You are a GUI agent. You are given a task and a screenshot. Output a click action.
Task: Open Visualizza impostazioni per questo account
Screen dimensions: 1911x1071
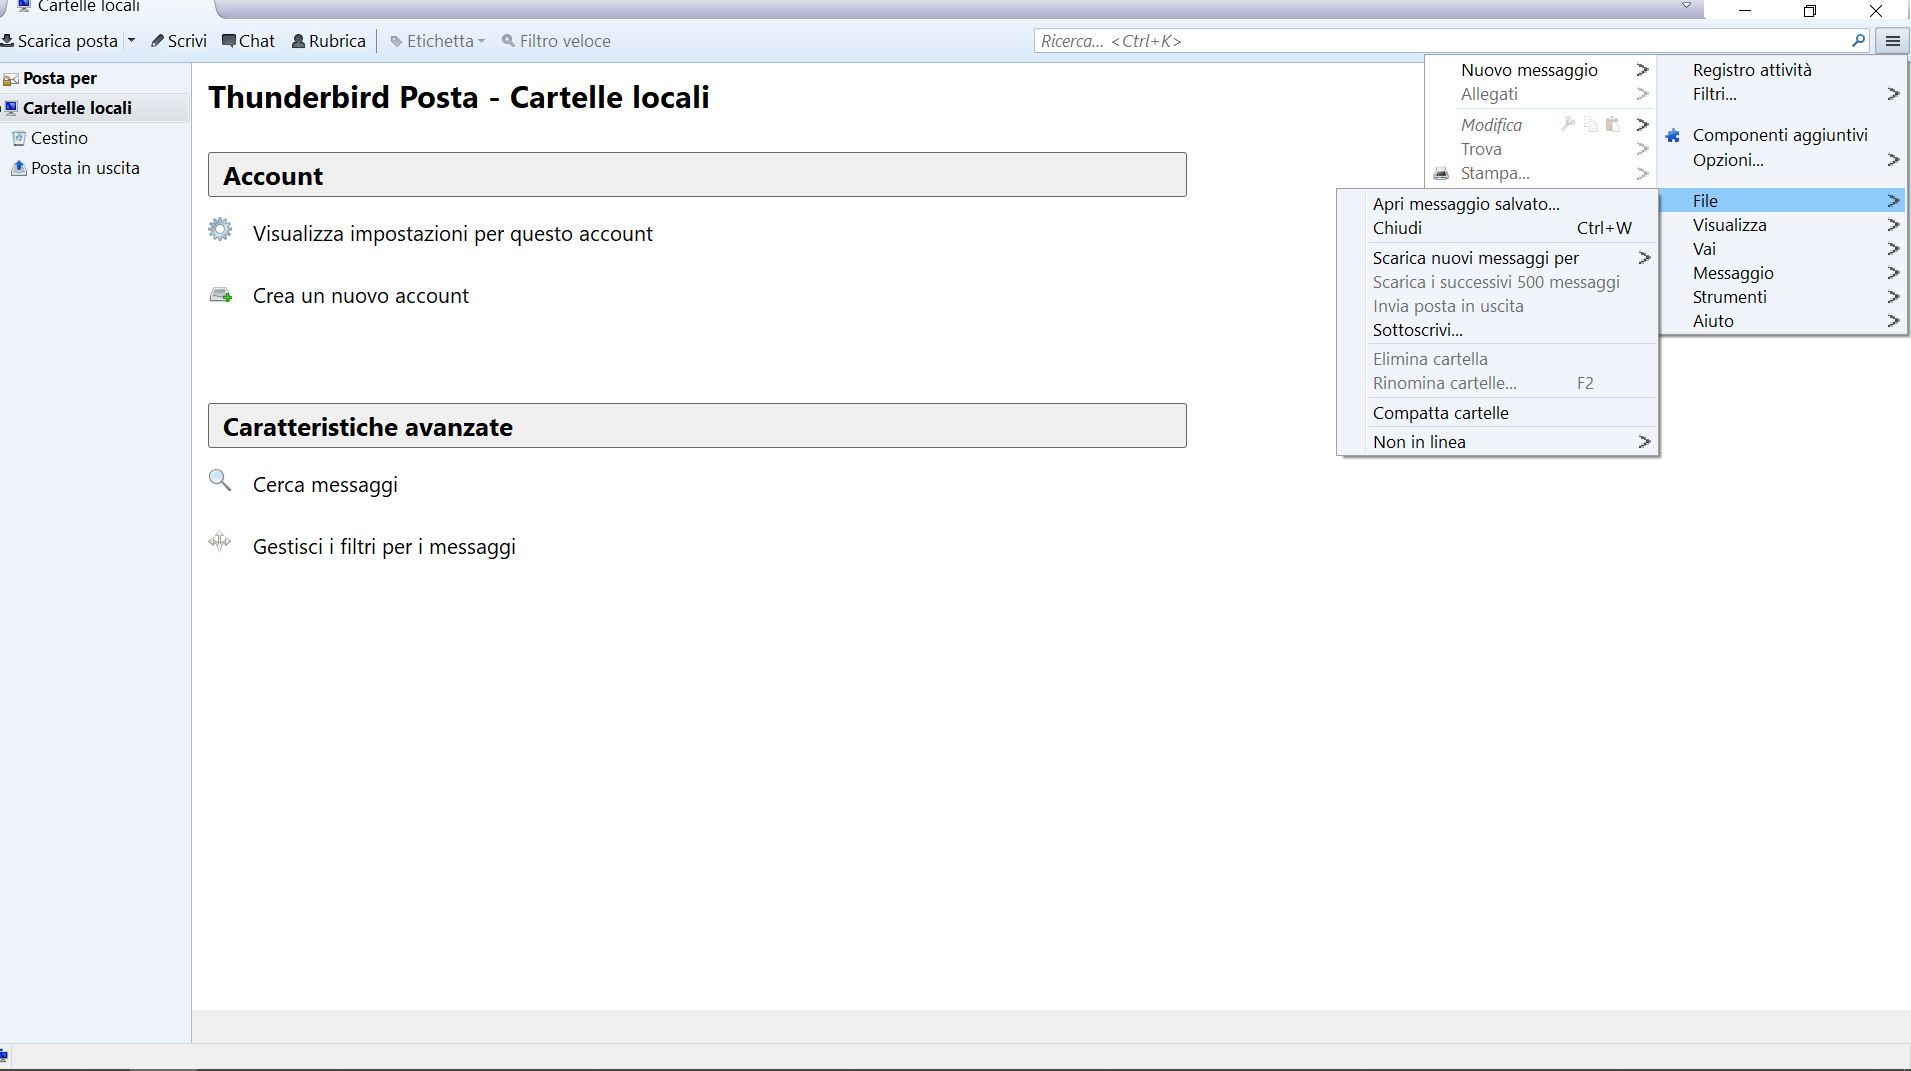[x=453, y=234]
